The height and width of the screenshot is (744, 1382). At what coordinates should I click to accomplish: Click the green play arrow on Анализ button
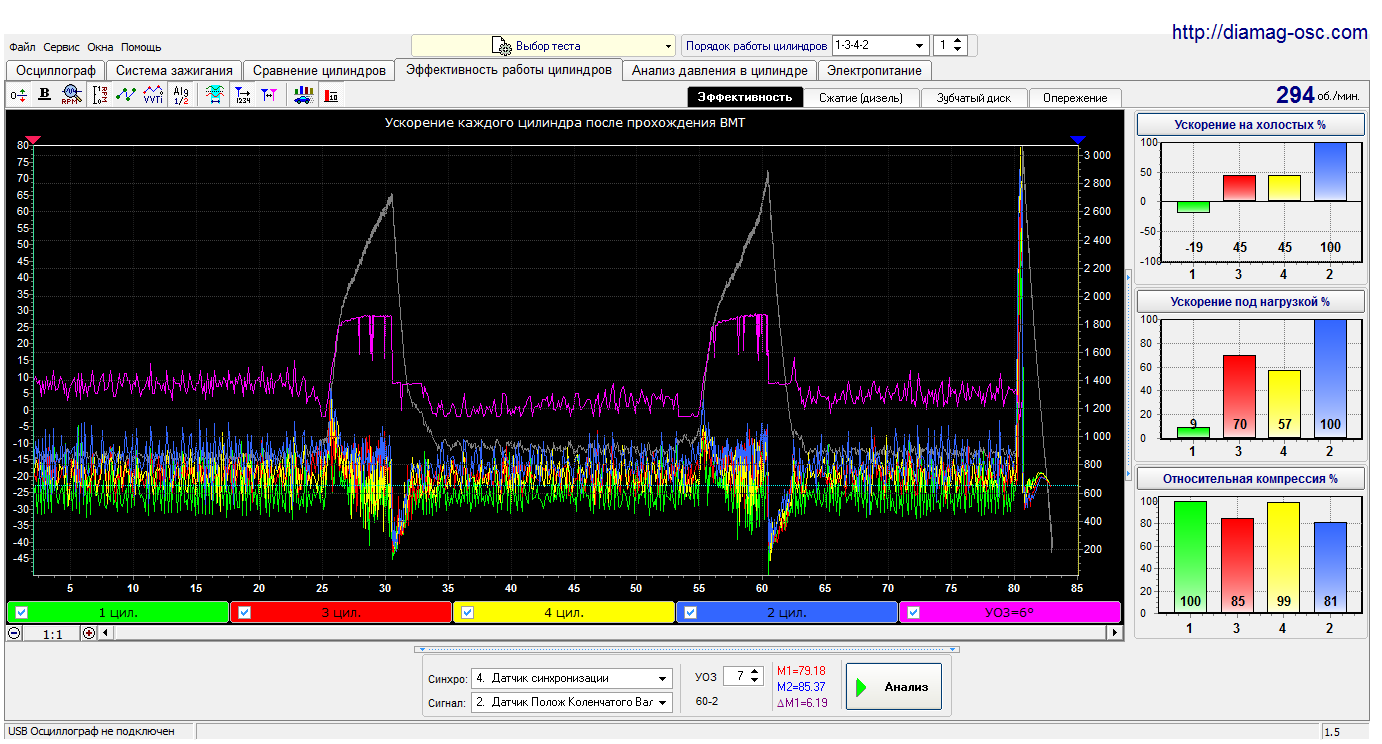[x=861, y=687]
